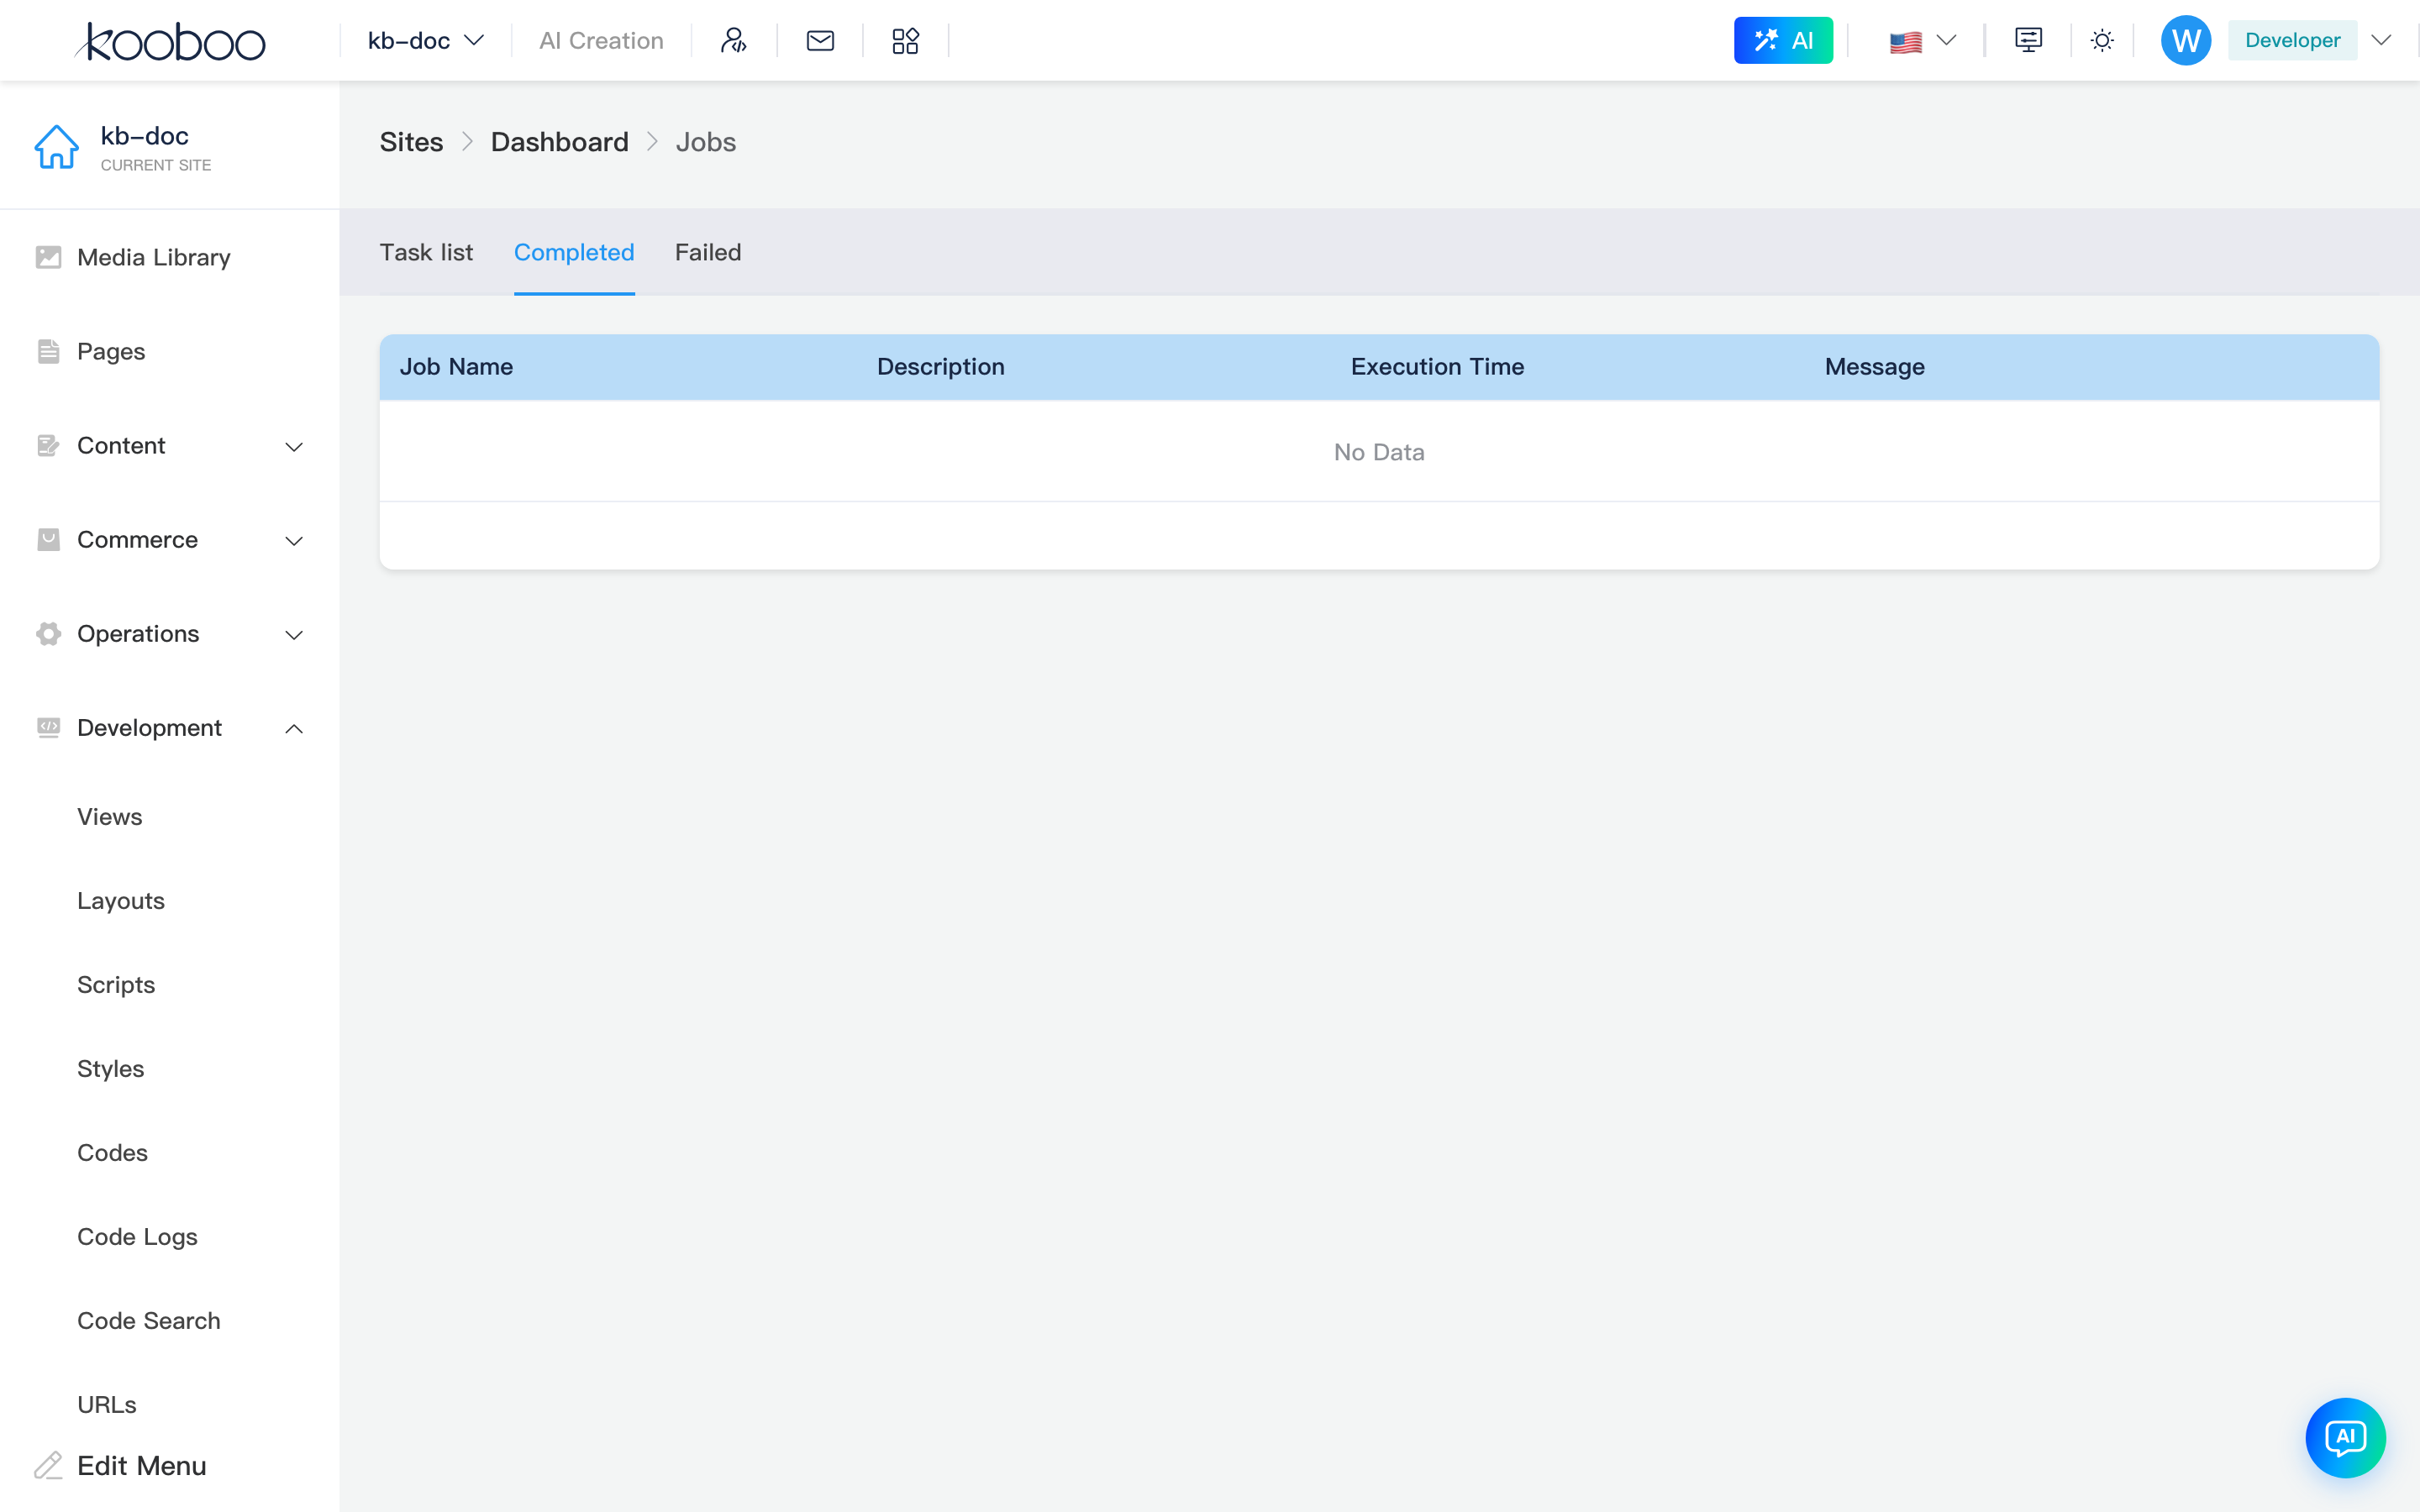Click the Job Name column header

point(456,367)
